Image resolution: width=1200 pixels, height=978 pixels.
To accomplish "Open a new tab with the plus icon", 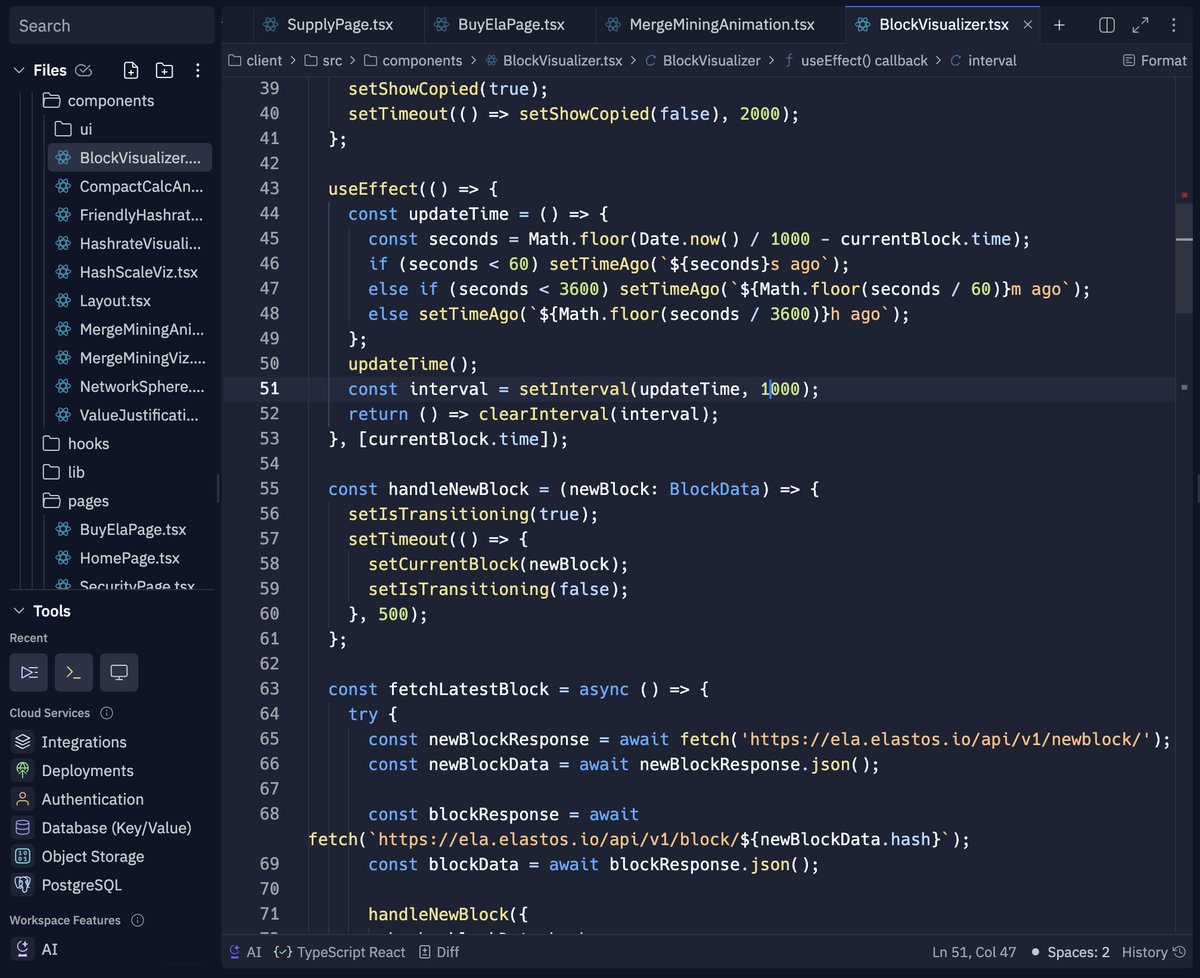I will [1060, 25].
